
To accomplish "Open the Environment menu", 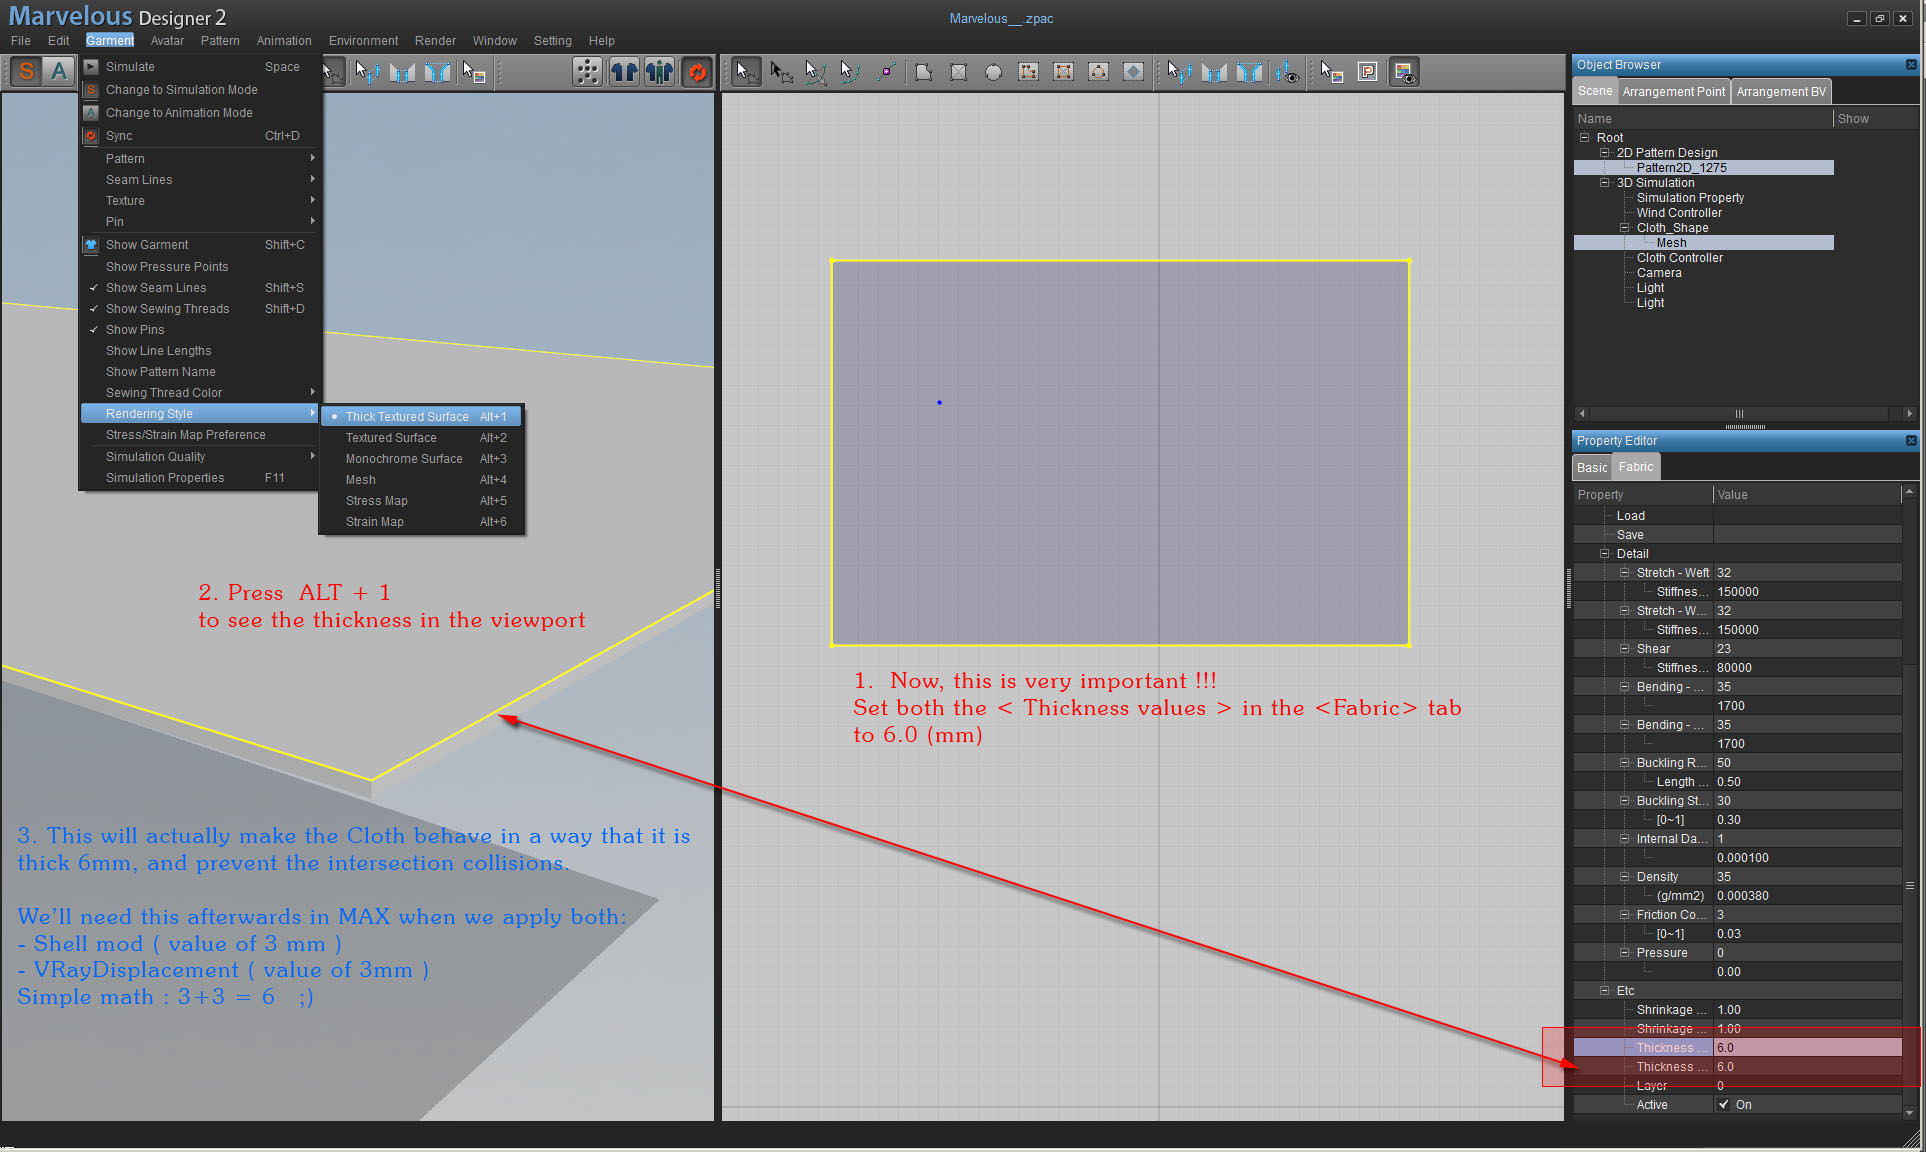I will [363, 41].
